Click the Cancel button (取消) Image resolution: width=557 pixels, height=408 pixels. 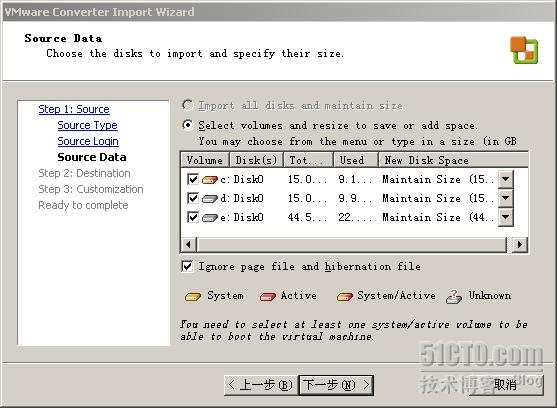coord(506,385)
